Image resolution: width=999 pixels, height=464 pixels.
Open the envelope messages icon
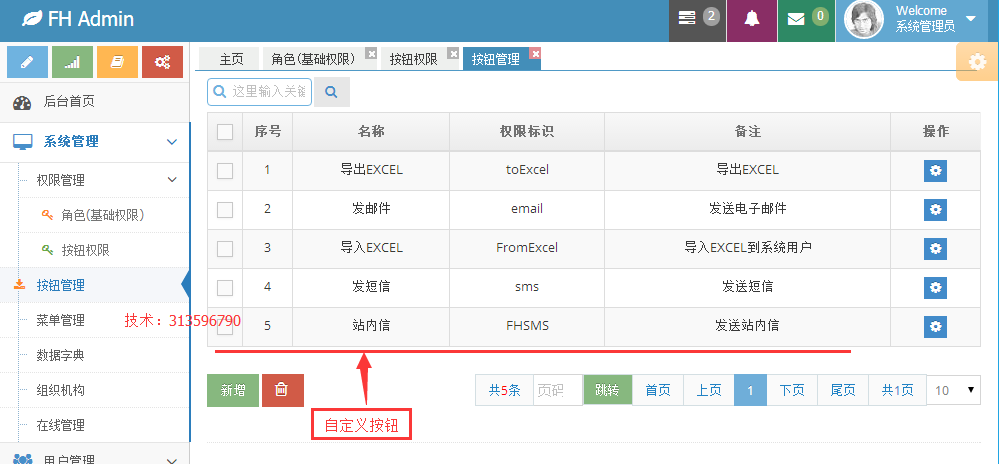(796, 19)
